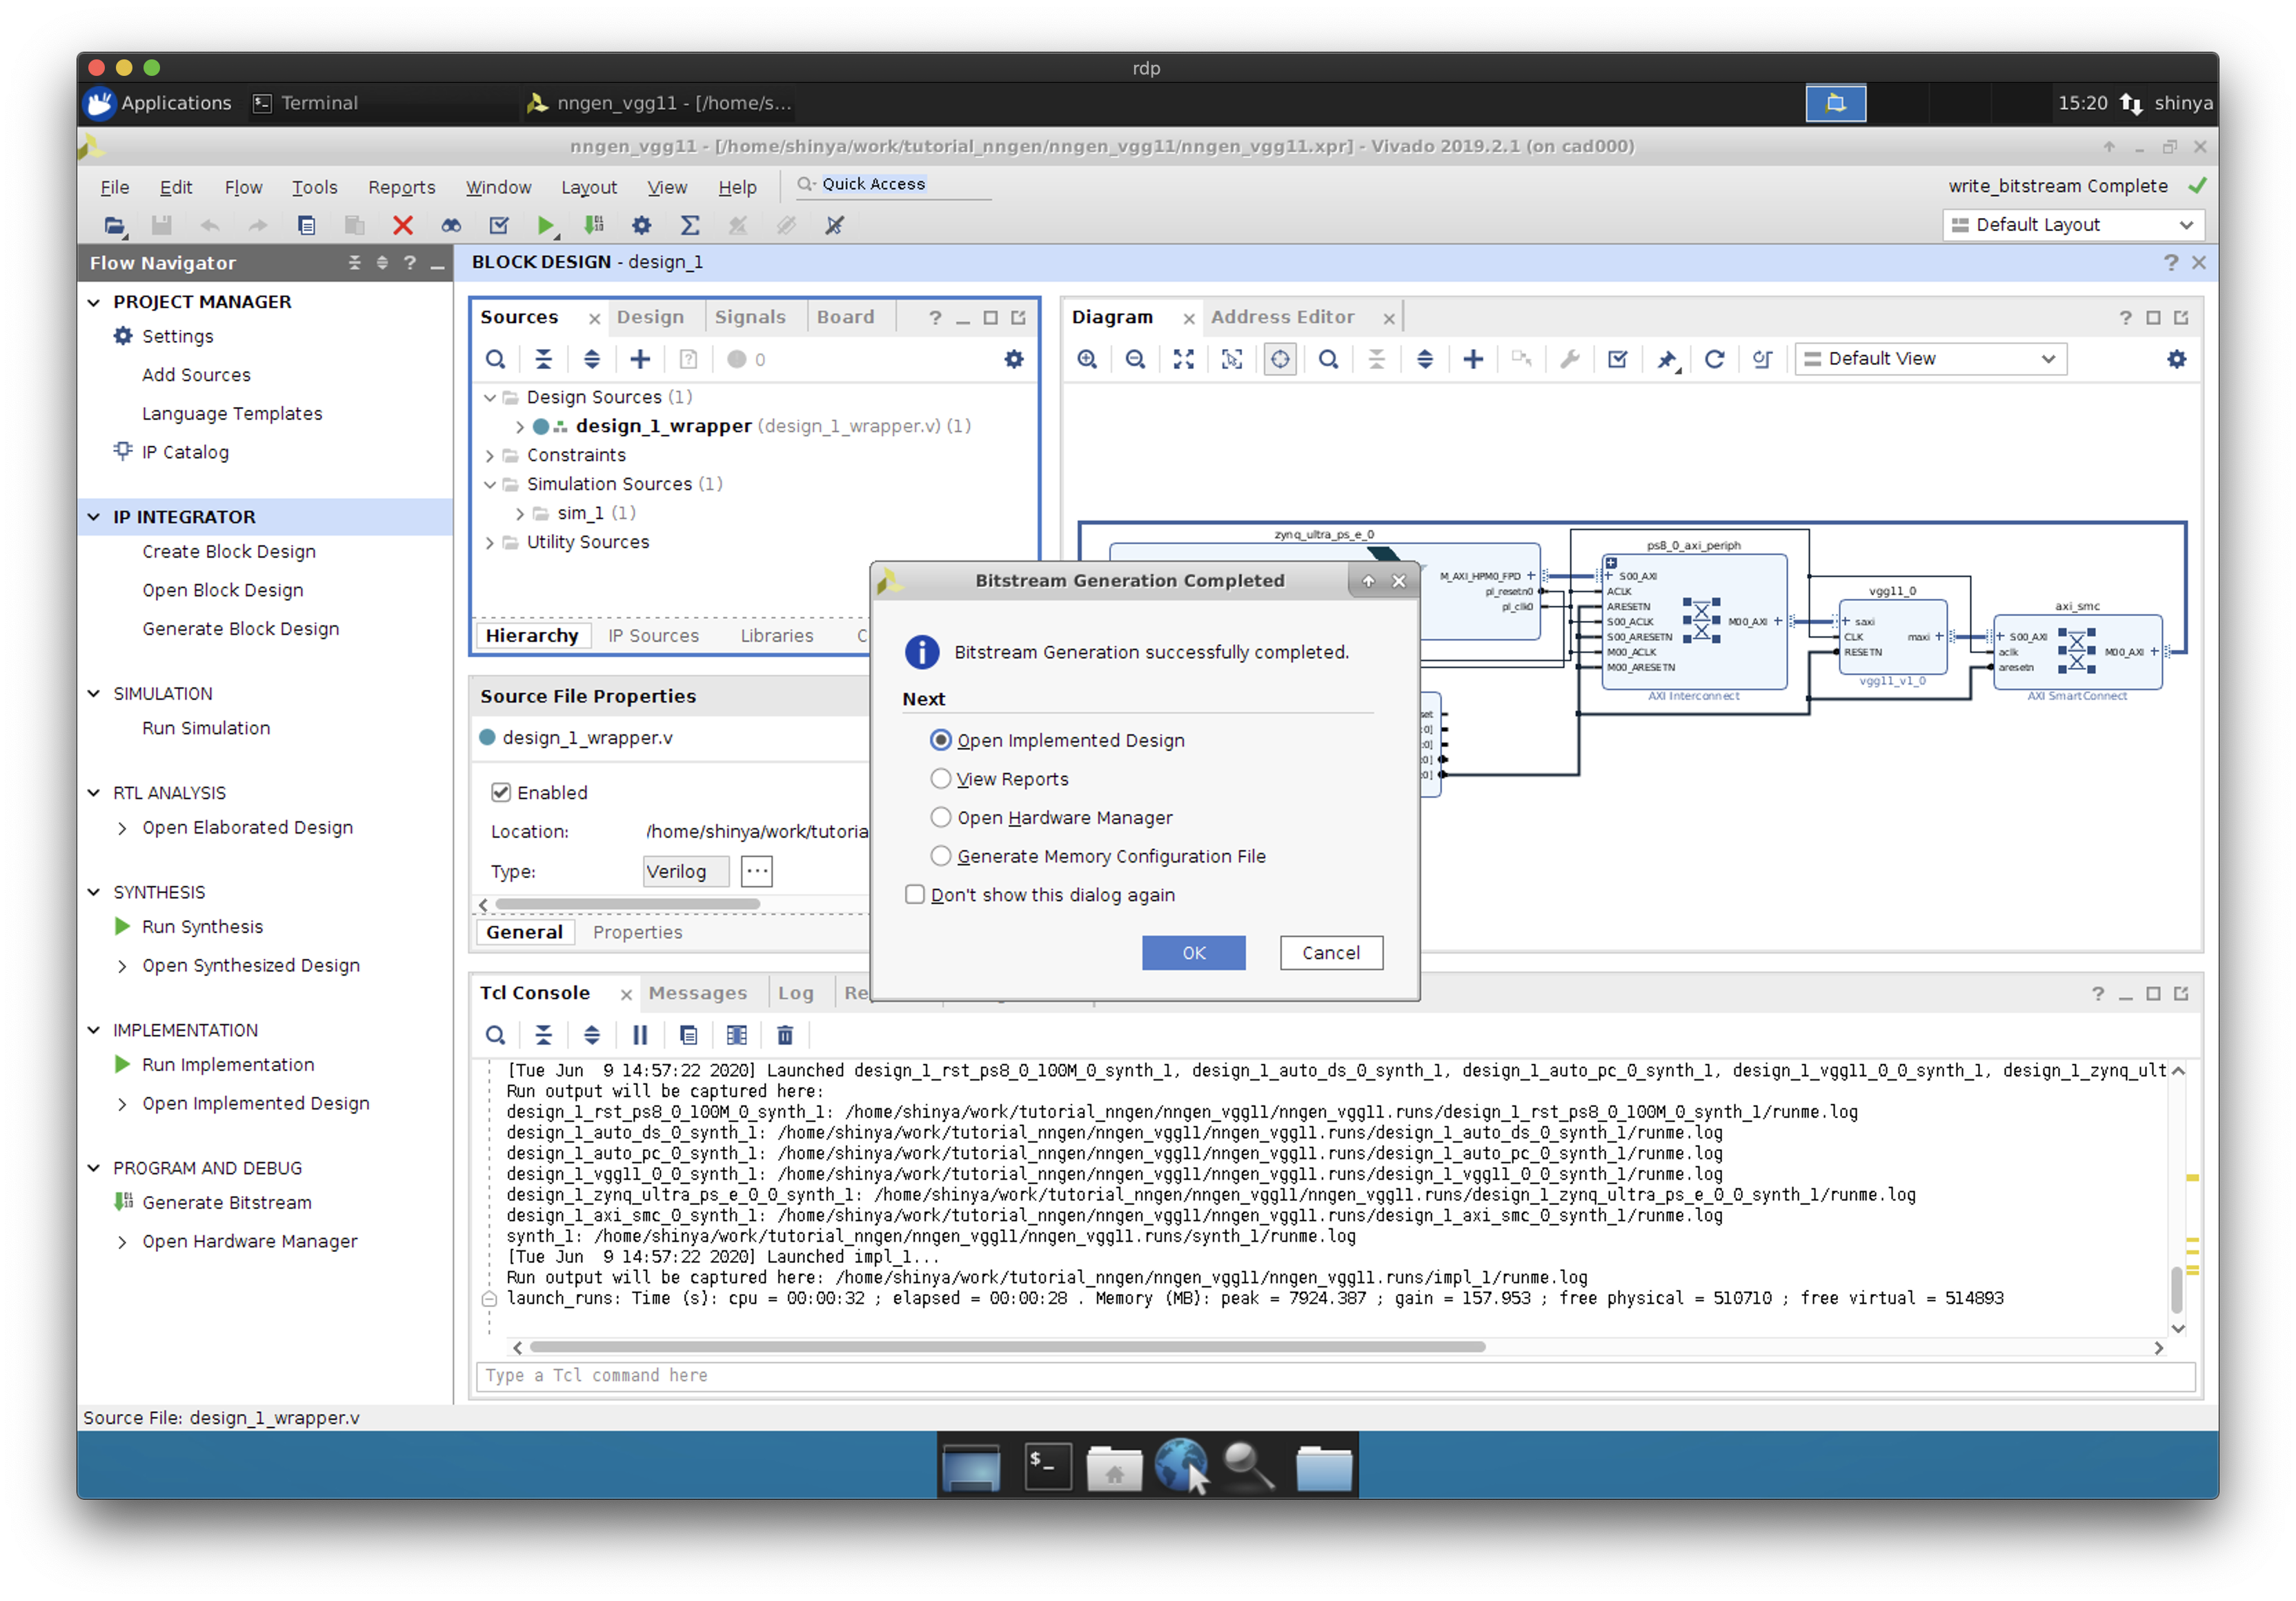This screenshot has height=1601, width=2296.
Task: Open the Reports menu
Action: click(401, 187)
